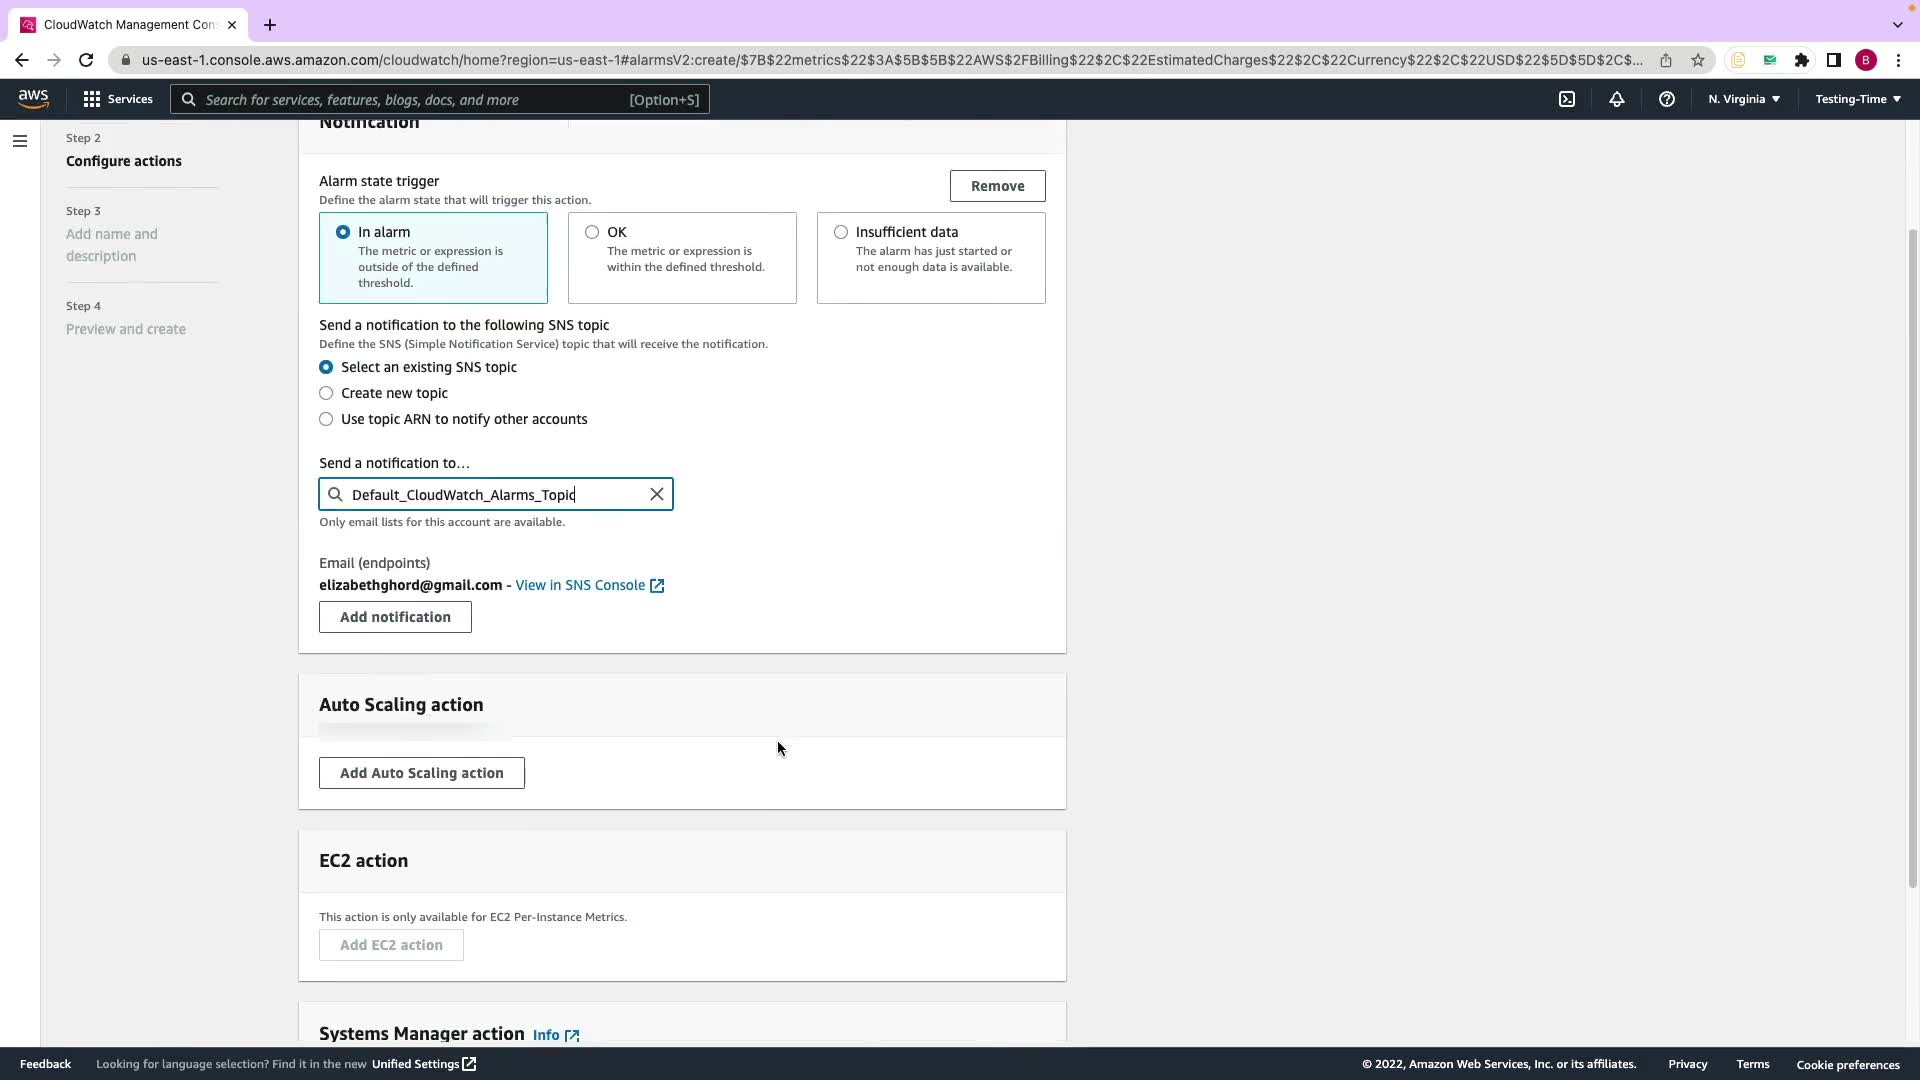
Task: Open Chrome extensions puzzle icon
Action: tap(1802, 60)
